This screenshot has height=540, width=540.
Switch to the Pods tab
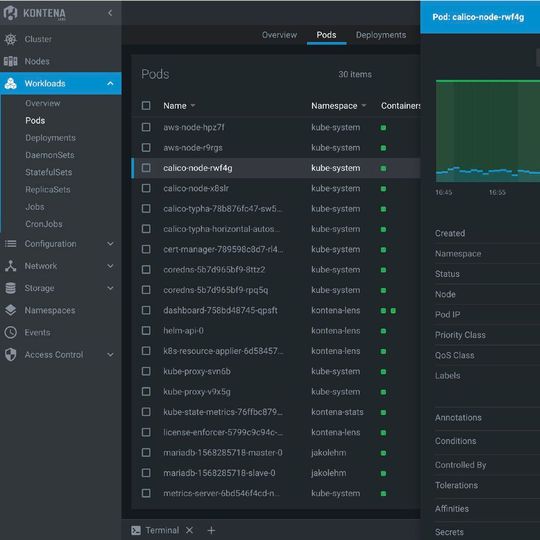326,35
